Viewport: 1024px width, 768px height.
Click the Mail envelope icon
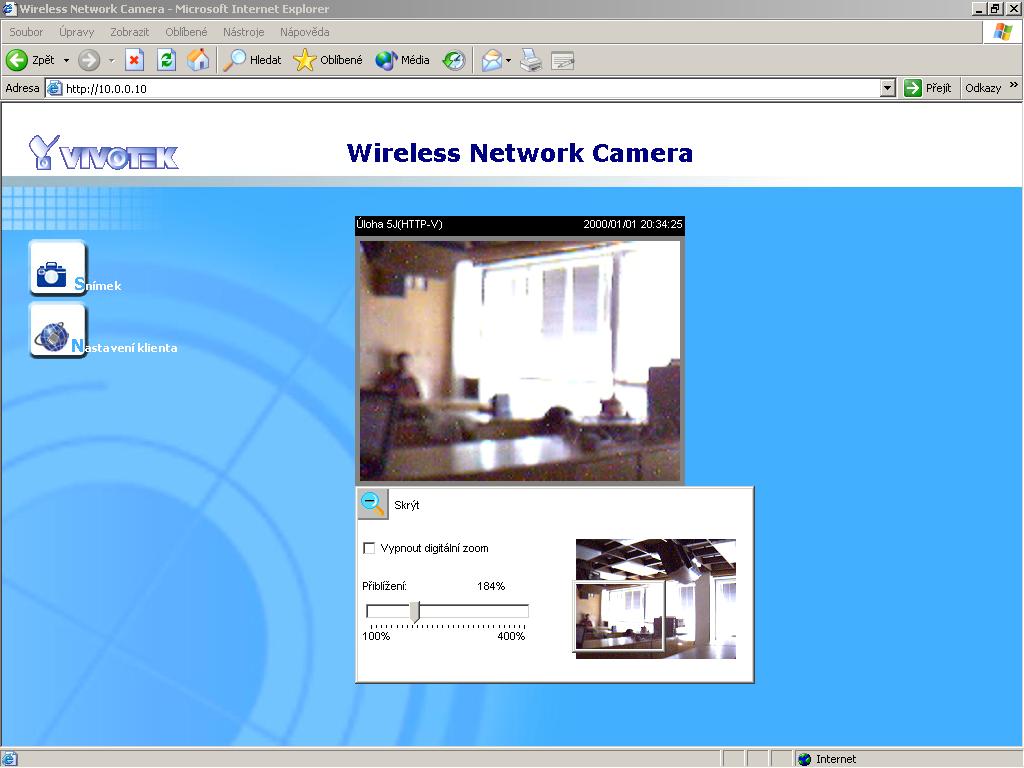click(x=492, y=60)
